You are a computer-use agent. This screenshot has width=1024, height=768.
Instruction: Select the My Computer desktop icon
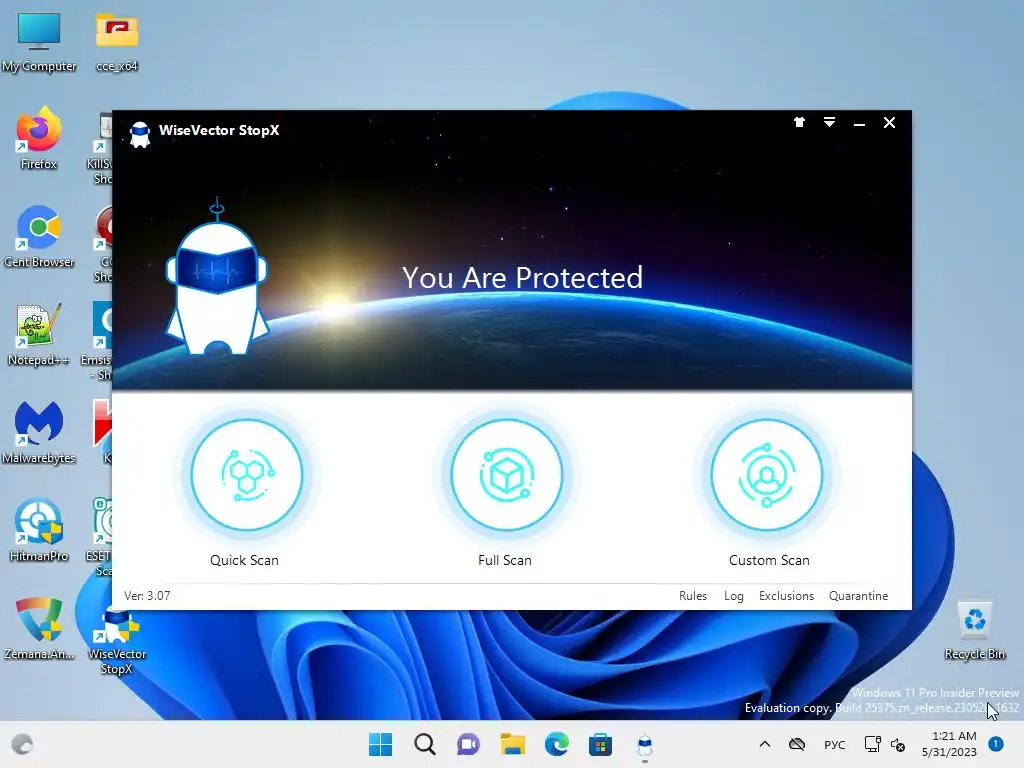[39, 42]
